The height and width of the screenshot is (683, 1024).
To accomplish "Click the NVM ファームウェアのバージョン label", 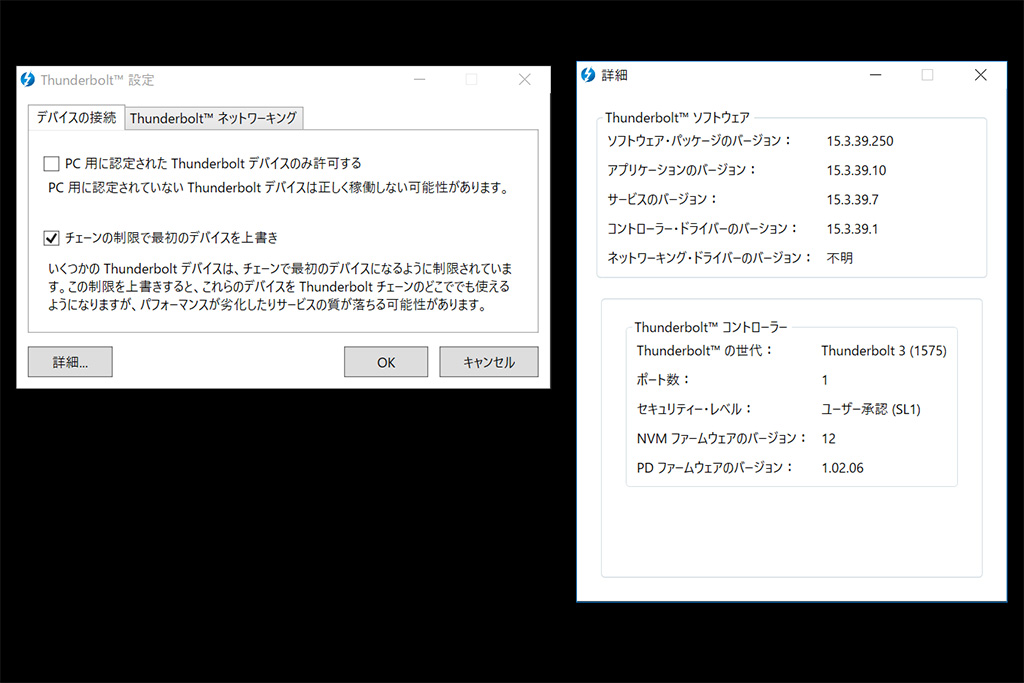I will click(x=722, y=439).
